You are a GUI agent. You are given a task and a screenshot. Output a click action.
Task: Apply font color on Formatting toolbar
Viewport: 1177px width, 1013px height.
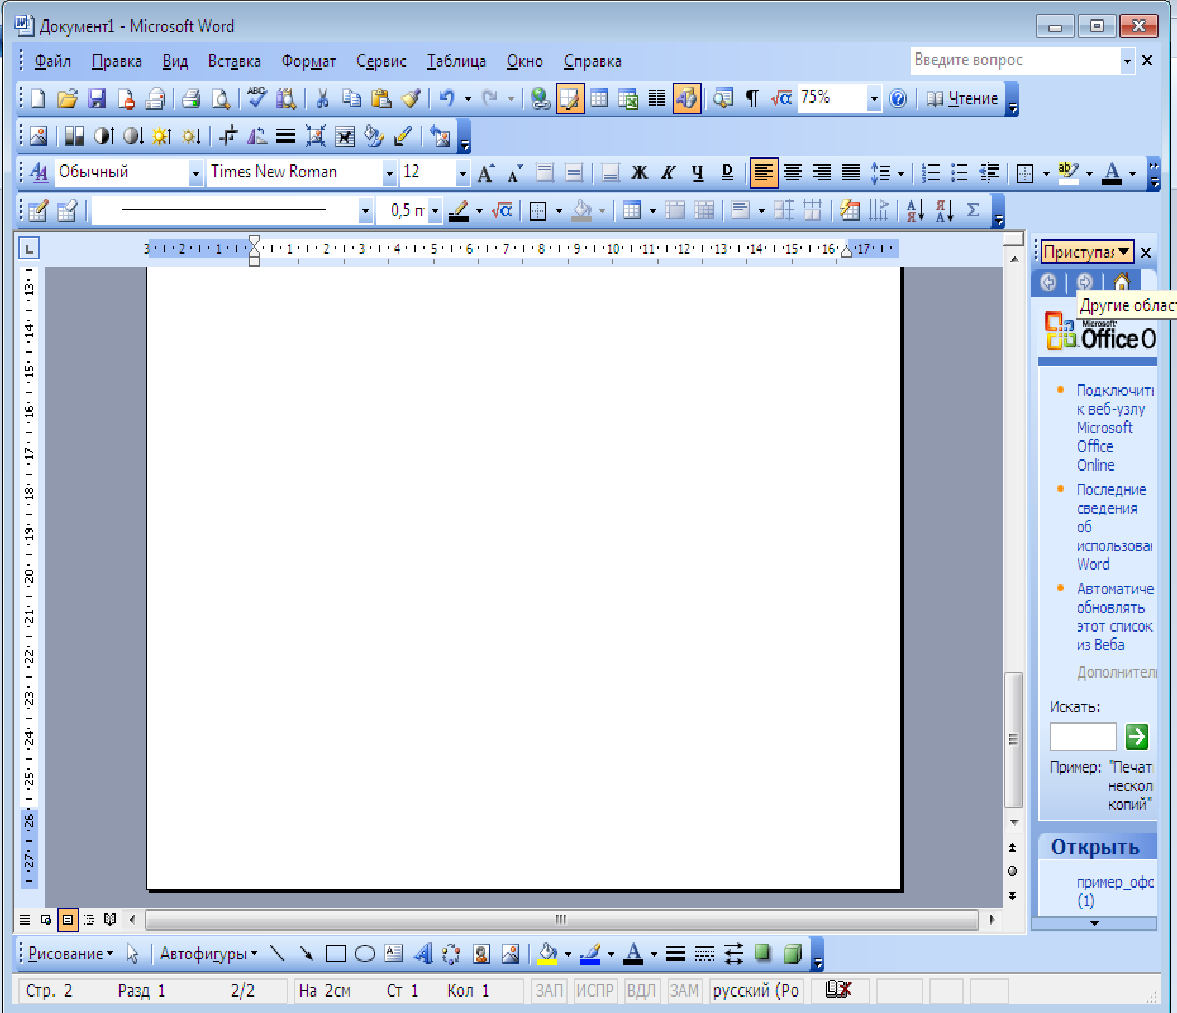(x=1112, y=173)
